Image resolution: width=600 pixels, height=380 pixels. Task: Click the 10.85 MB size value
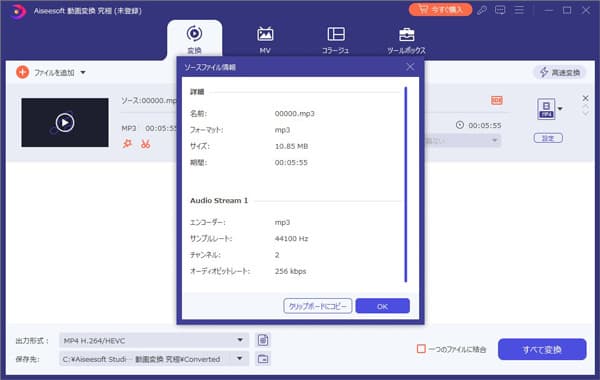(292, 146)
